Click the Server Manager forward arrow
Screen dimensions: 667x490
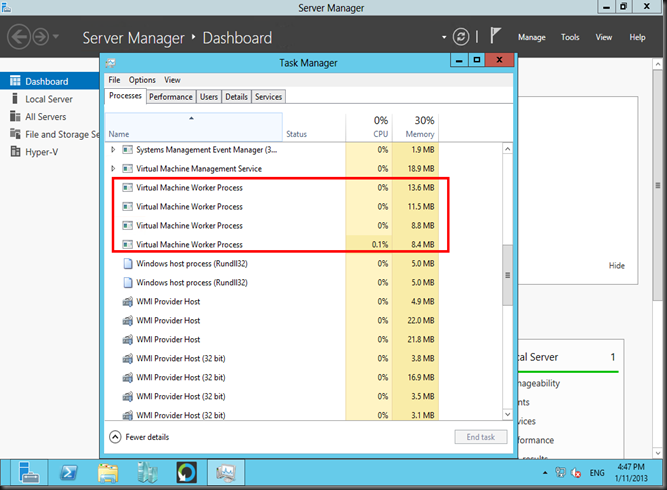pyautogui.click(x=41, y=37)
